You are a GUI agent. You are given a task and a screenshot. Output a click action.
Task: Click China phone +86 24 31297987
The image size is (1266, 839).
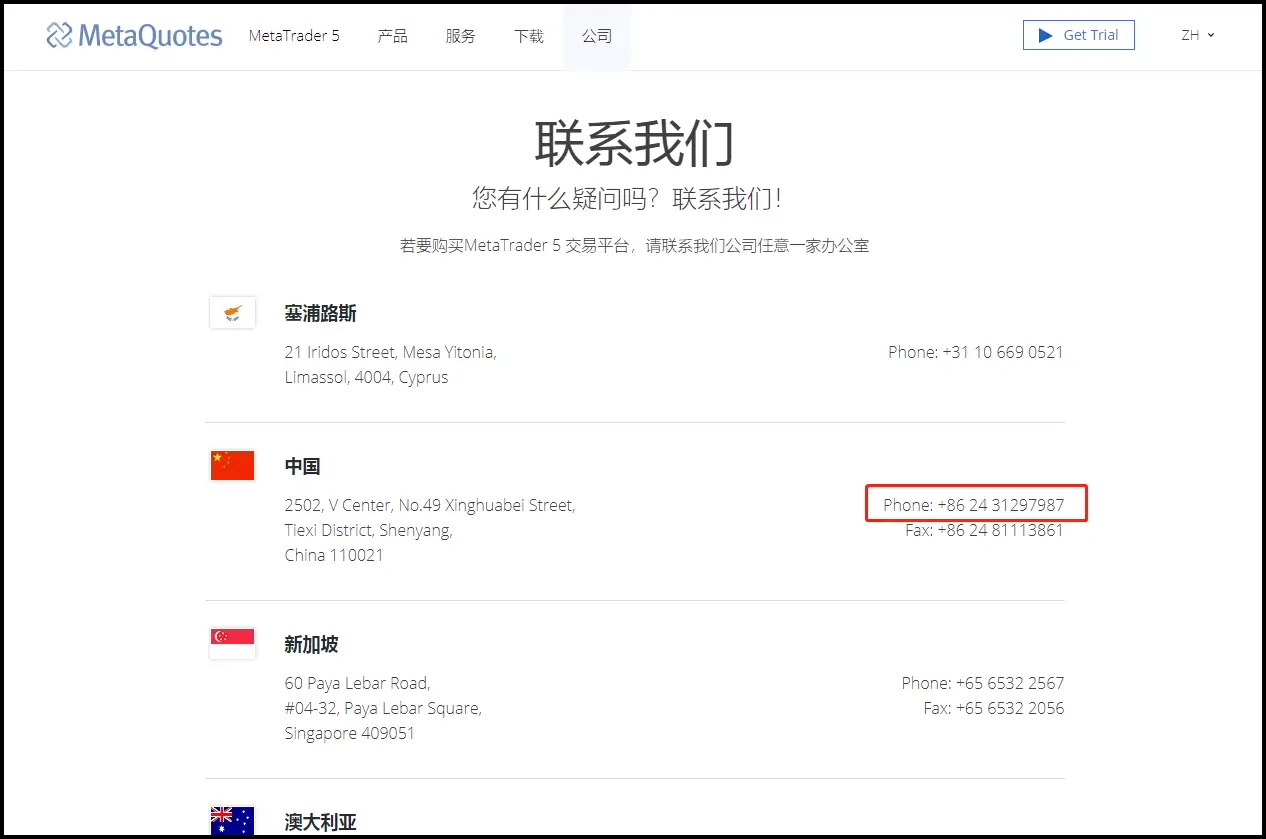[973, 505]
